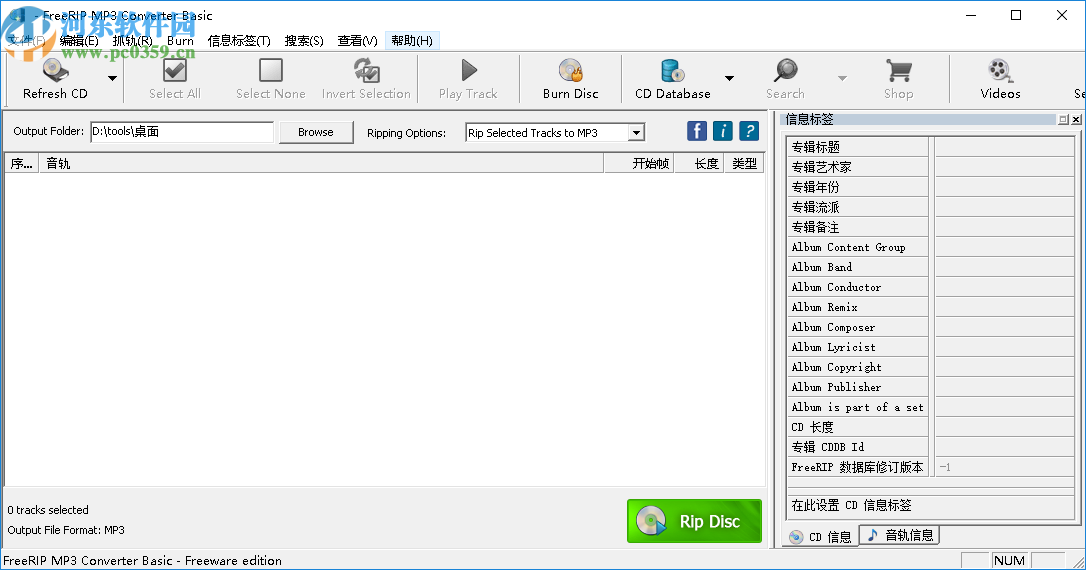The height and width of the screenshot is (570, 1086).
Task: Open the 编辑(E) menu
Action: tap(79, 41)
